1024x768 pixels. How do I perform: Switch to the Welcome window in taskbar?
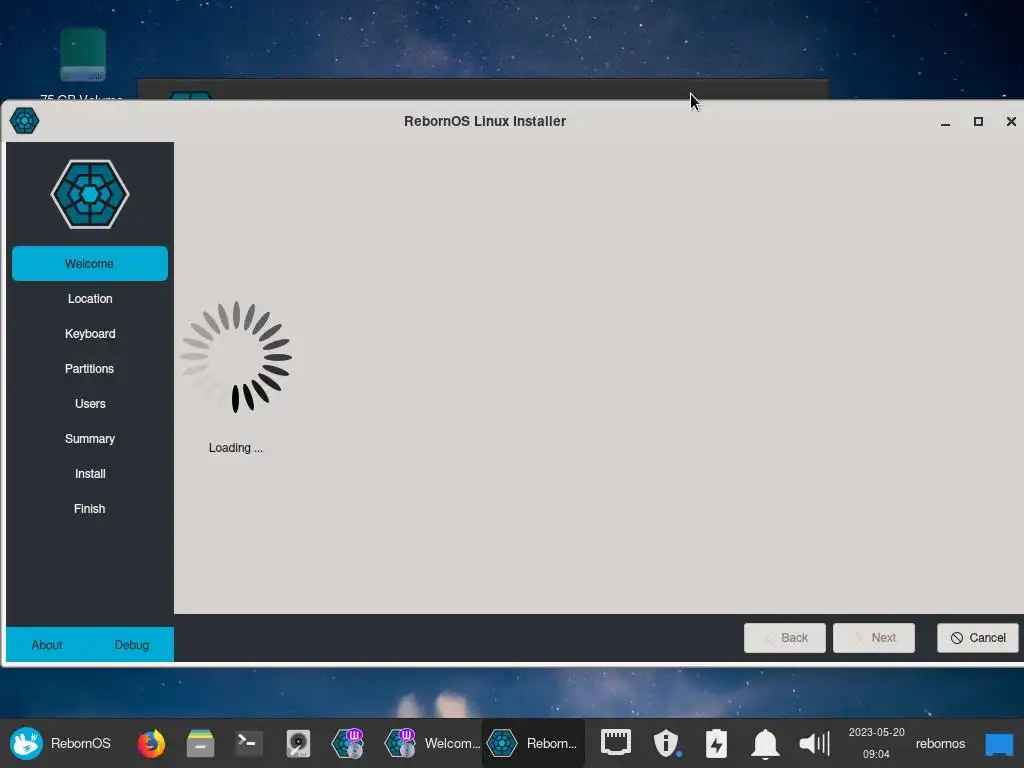tap(432, 743)
